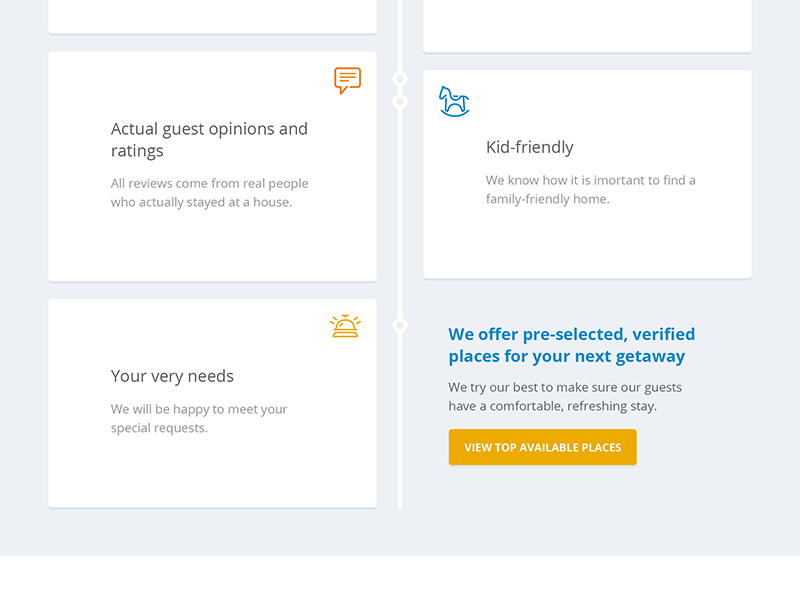Open the Actual guest opinions and ratings heading
Screen dimensions: 800x600
coord(209,140)
